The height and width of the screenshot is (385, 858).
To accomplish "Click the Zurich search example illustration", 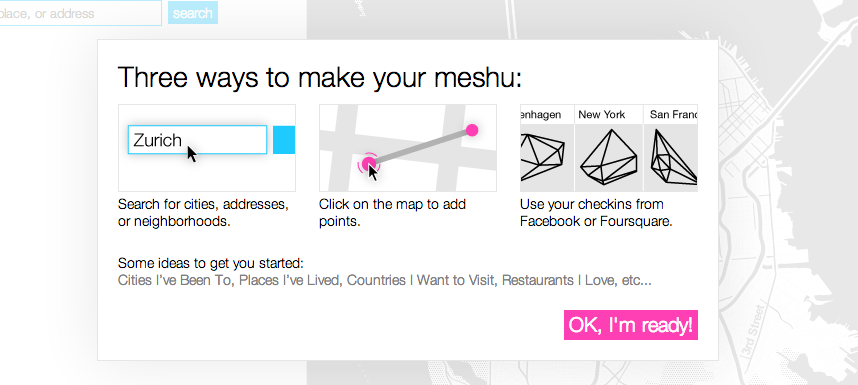I will click(x=207, y=148).
